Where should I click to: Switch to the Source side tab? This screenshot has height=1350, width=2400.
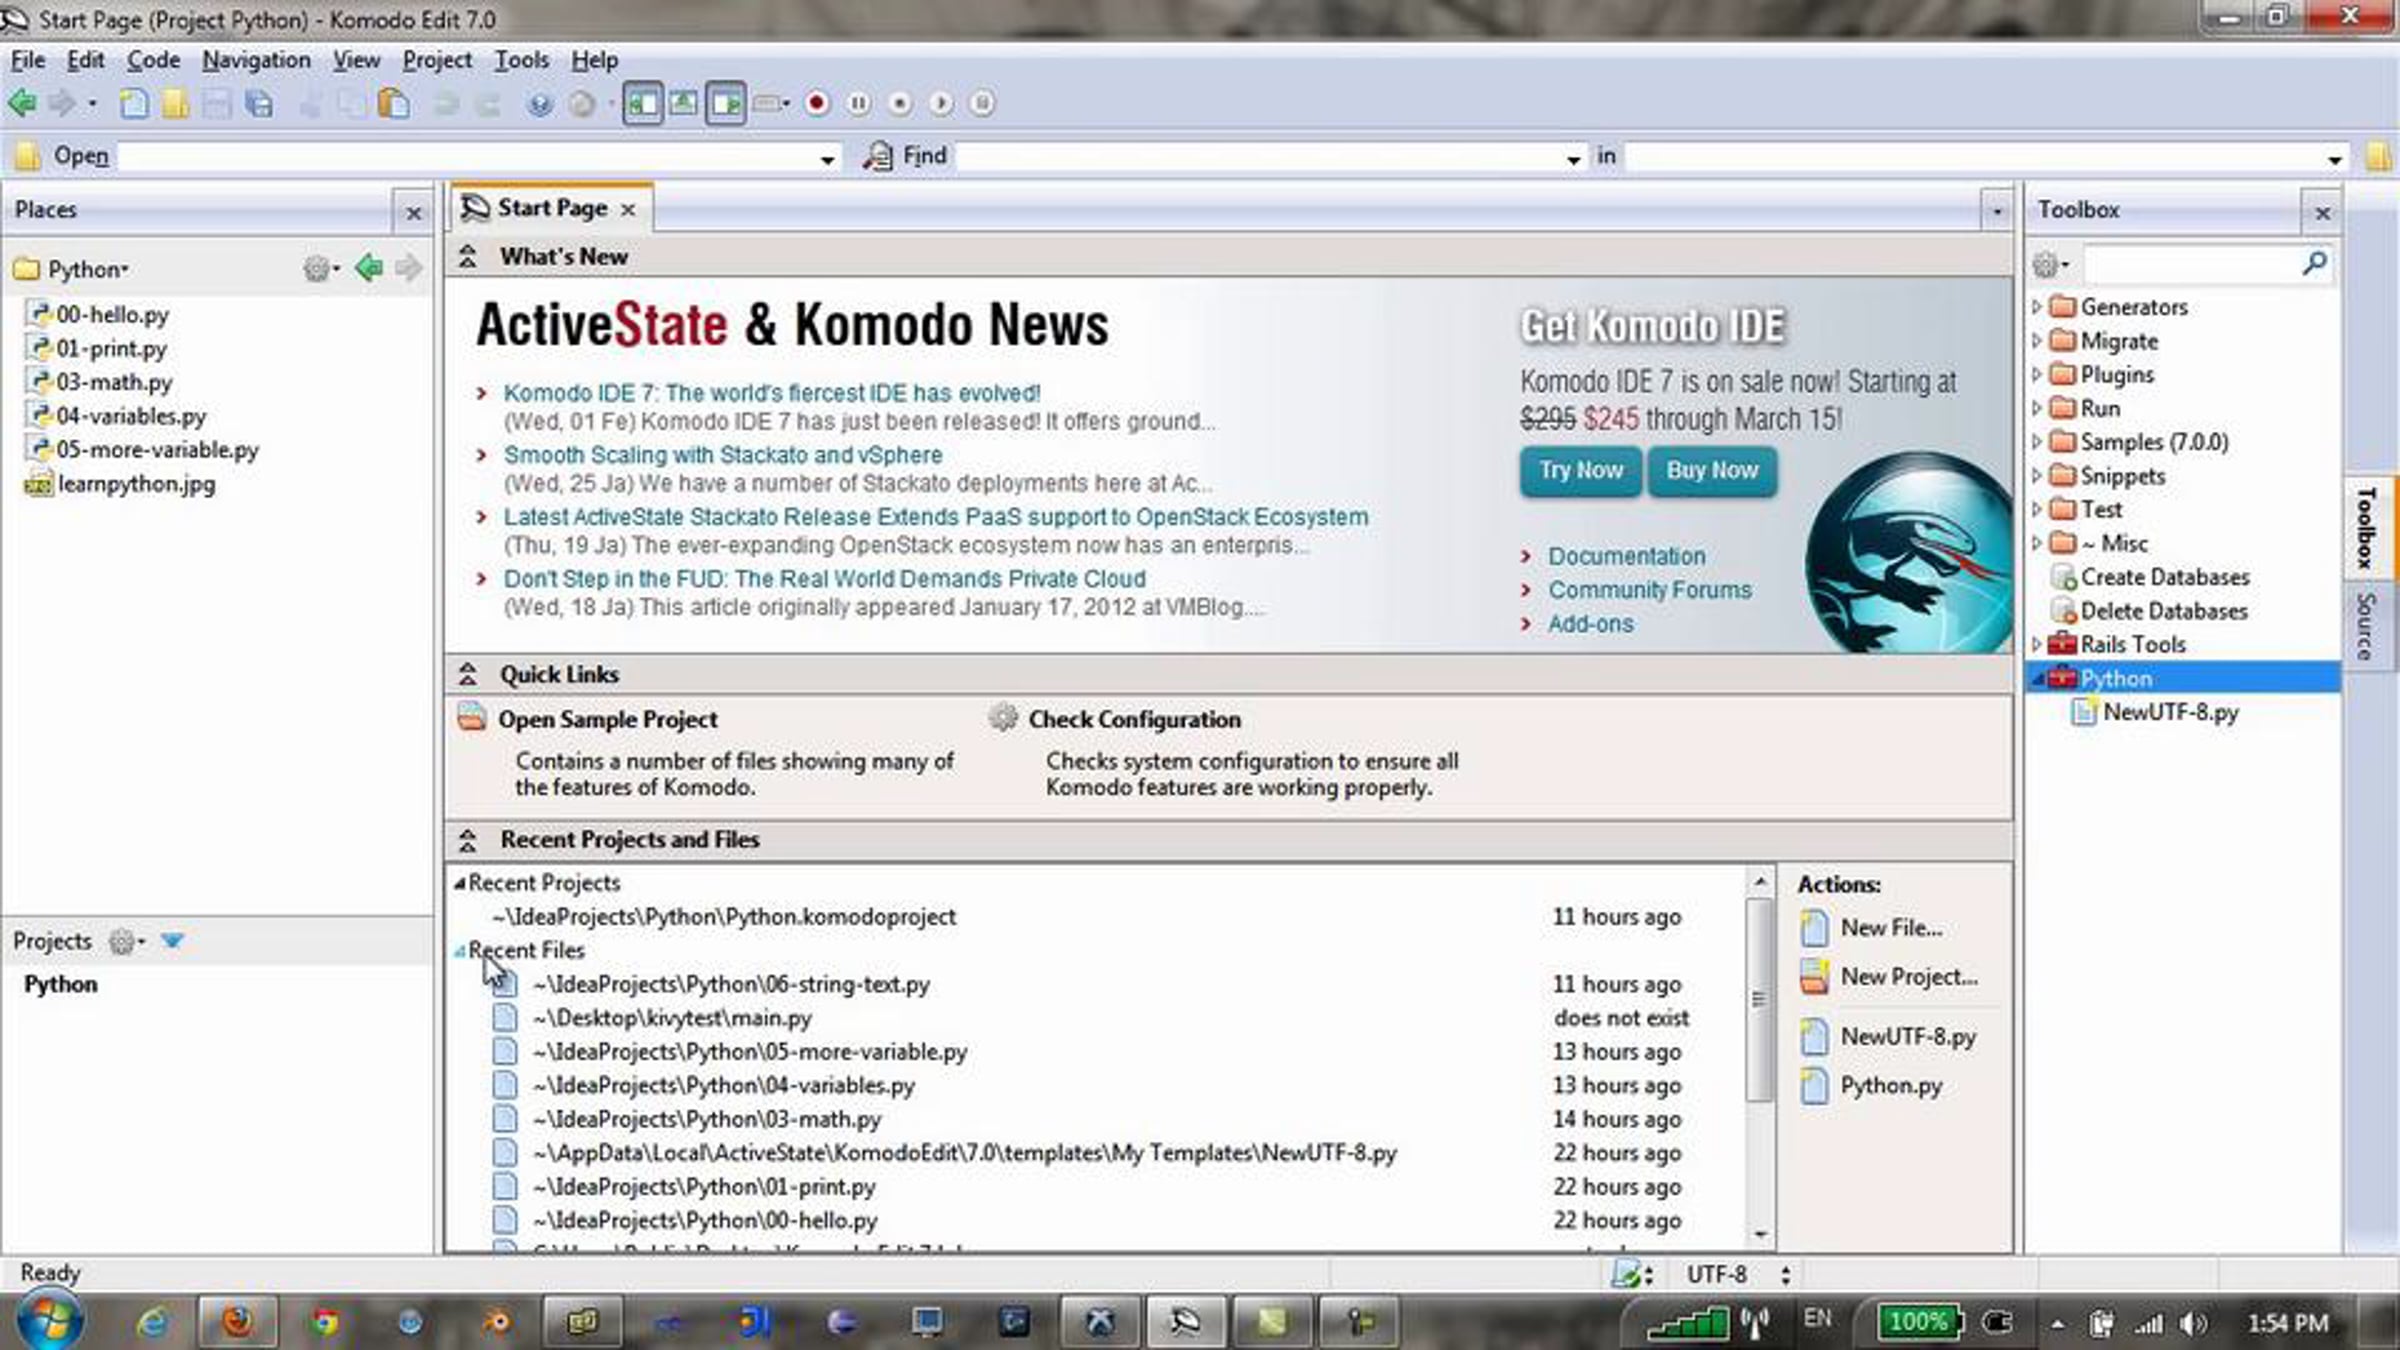click(x=2367, y=627)
